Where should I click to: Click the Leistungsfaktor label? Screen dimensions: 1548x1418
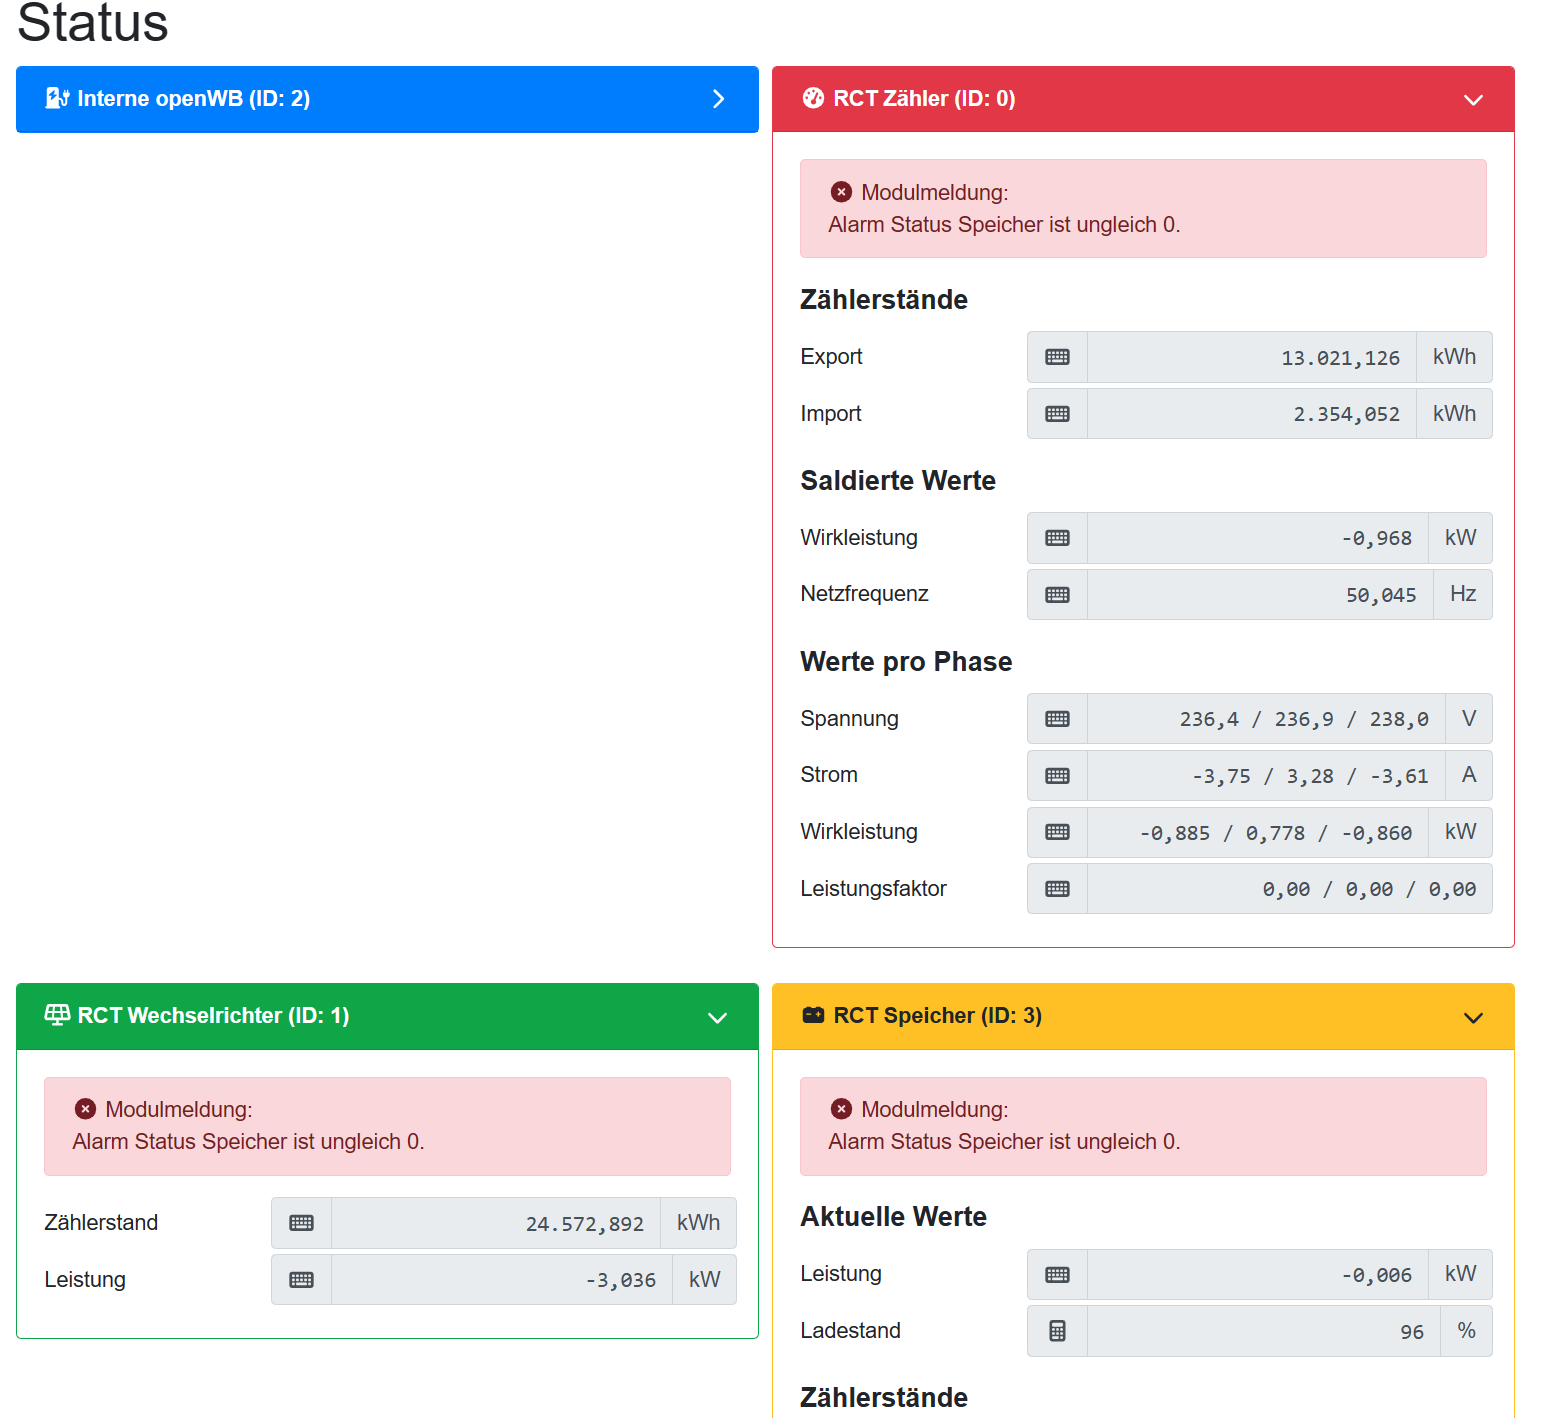coord(873,889)
